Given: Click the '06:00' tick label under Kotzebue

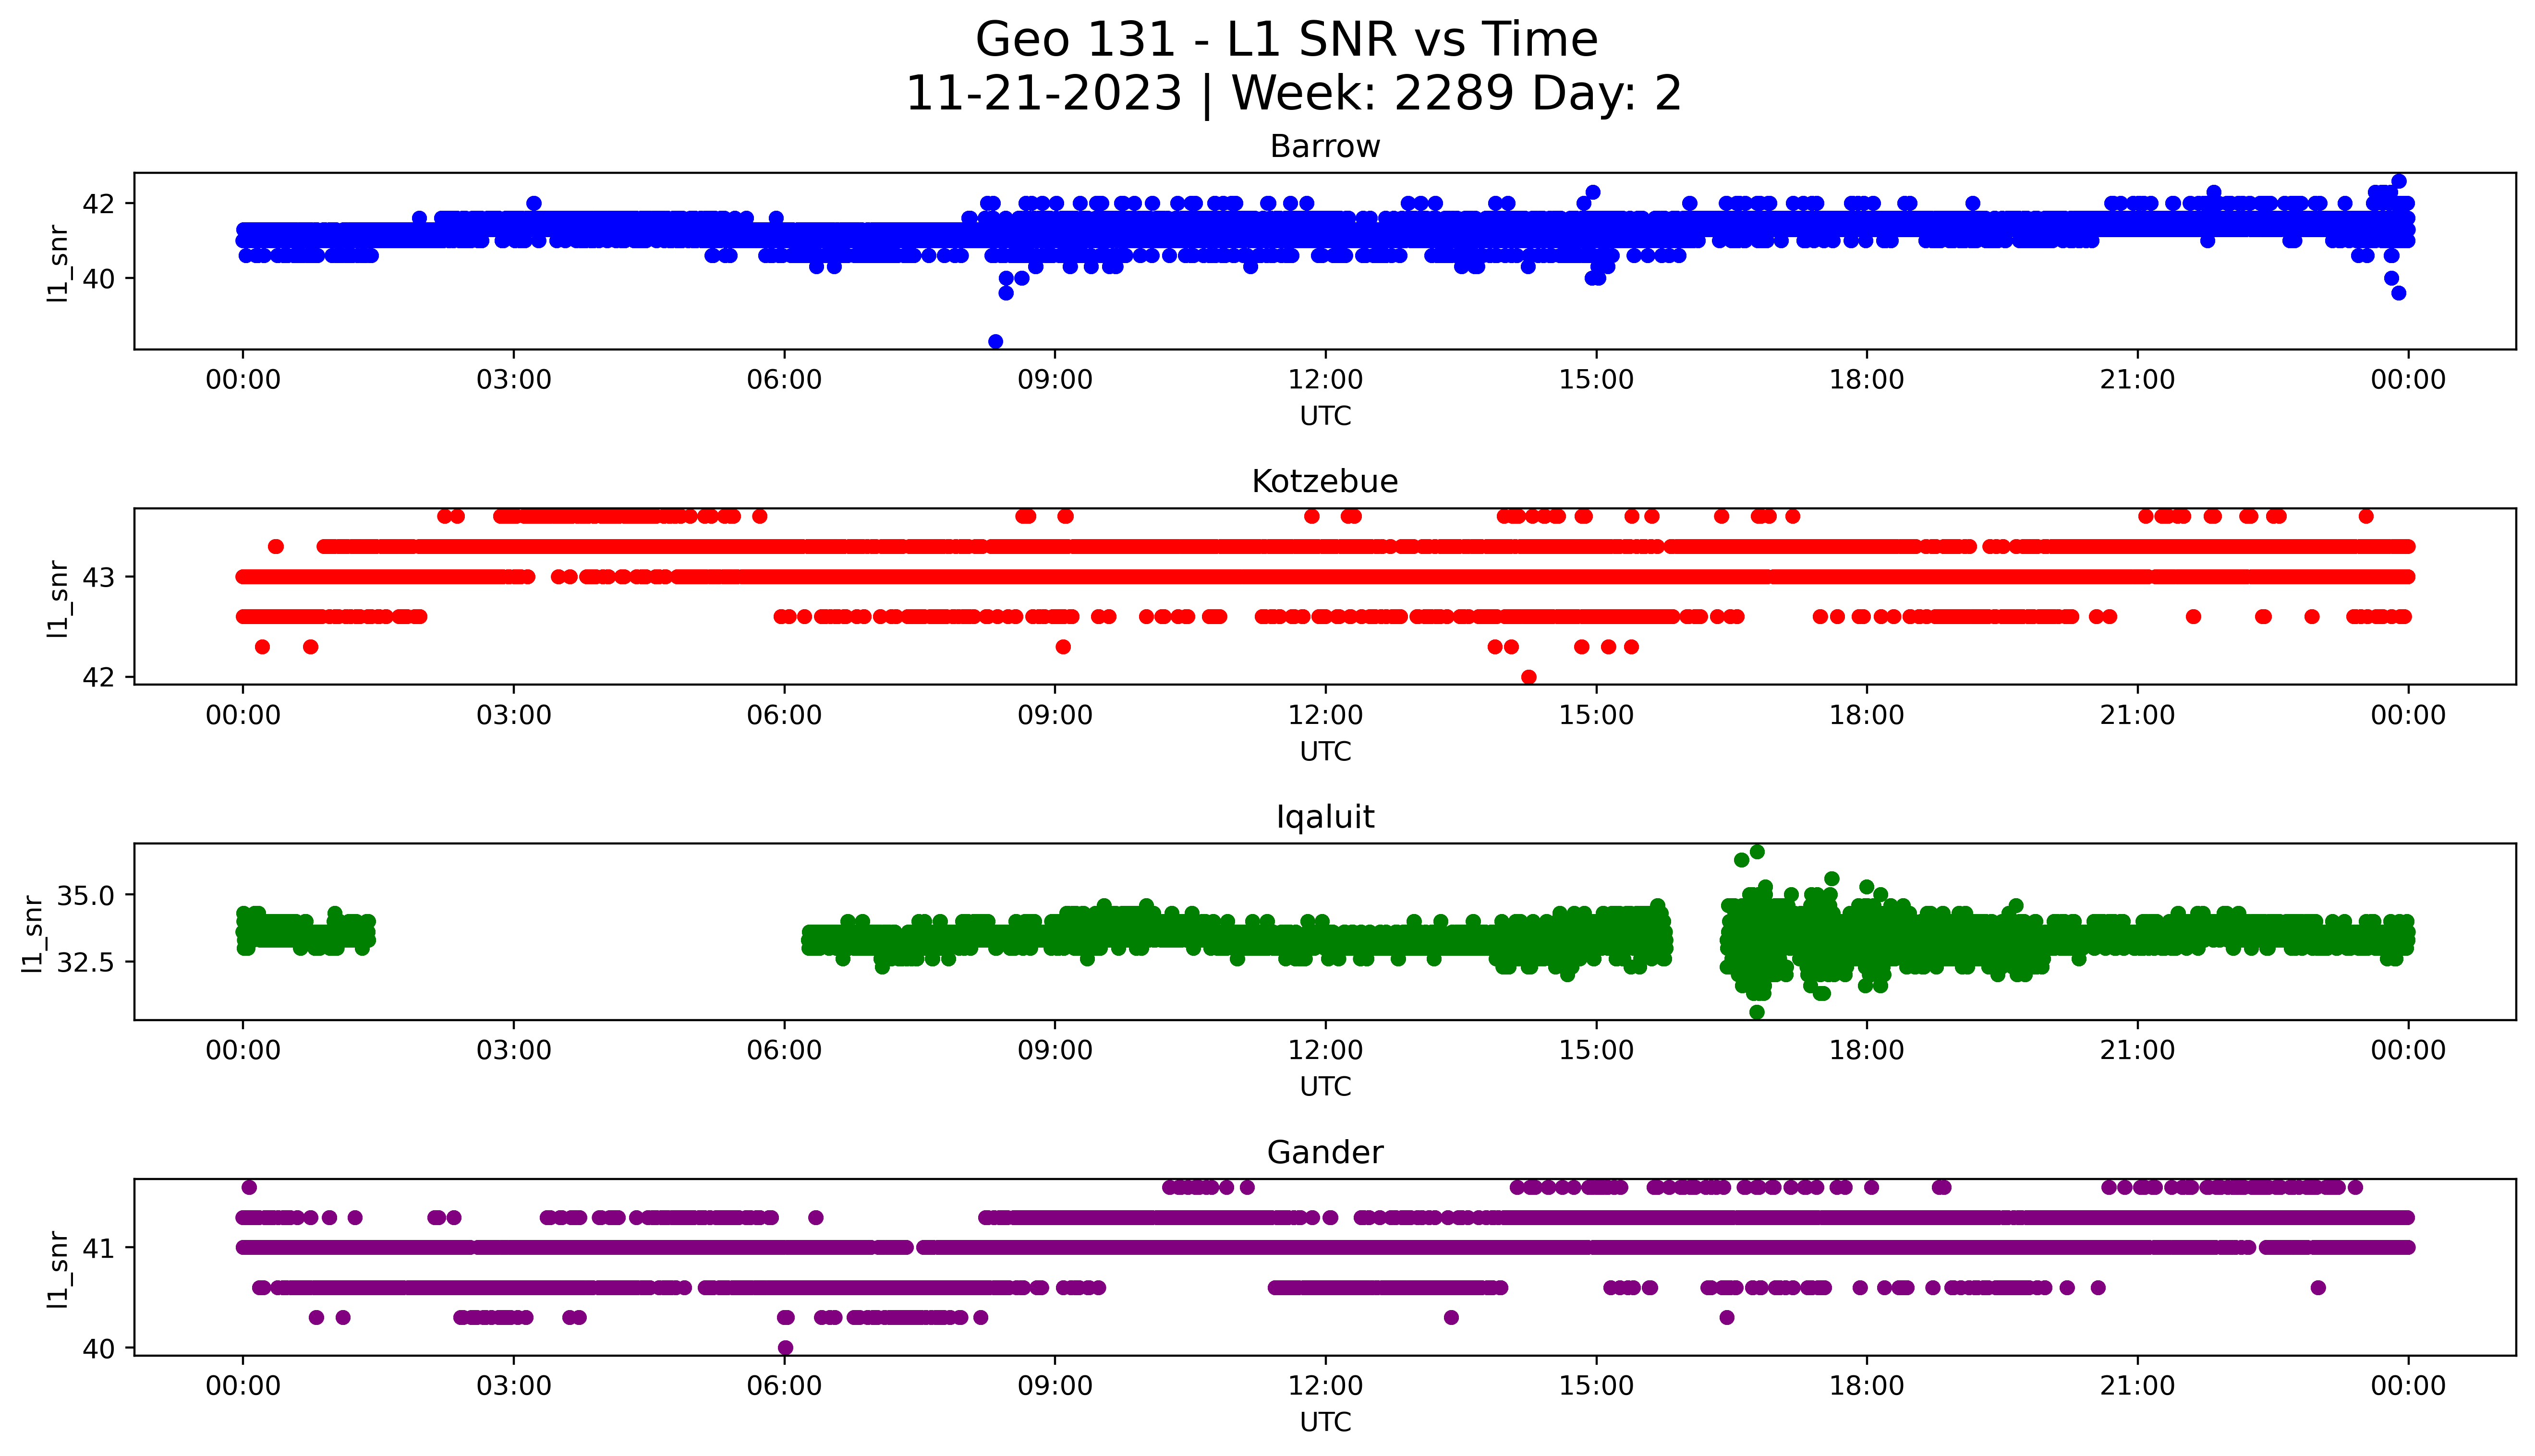Looking at the screenshot, I should pos(785,715).
